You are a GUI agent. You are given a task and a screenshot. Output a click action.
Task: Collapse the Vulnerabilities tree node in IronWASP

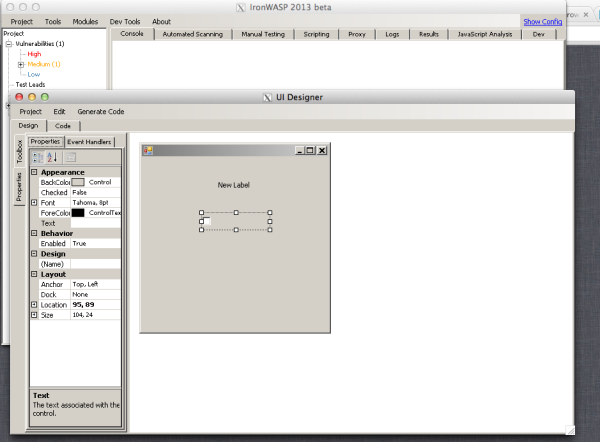tap(9, 44)
